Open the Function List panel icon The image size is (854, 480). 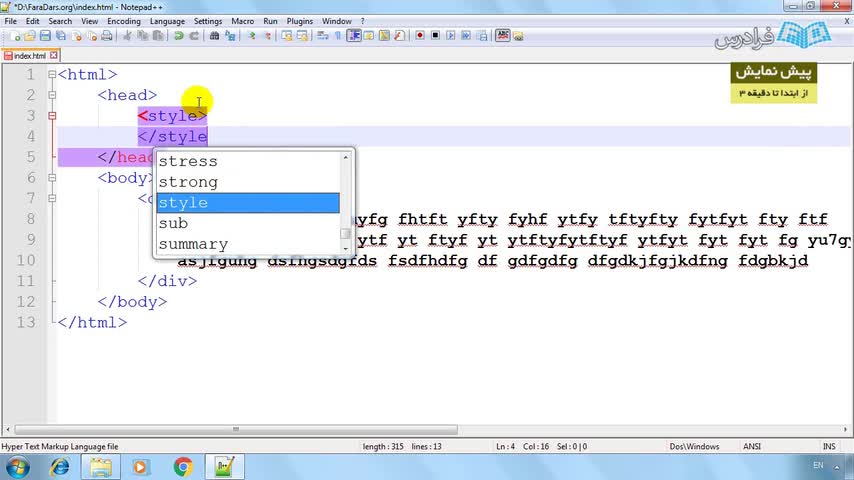[399, 36]
